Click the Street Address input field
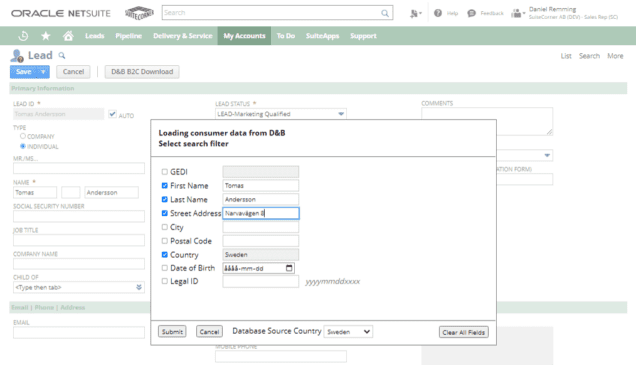Screen dimensions: 636x365 click(261, 213)
